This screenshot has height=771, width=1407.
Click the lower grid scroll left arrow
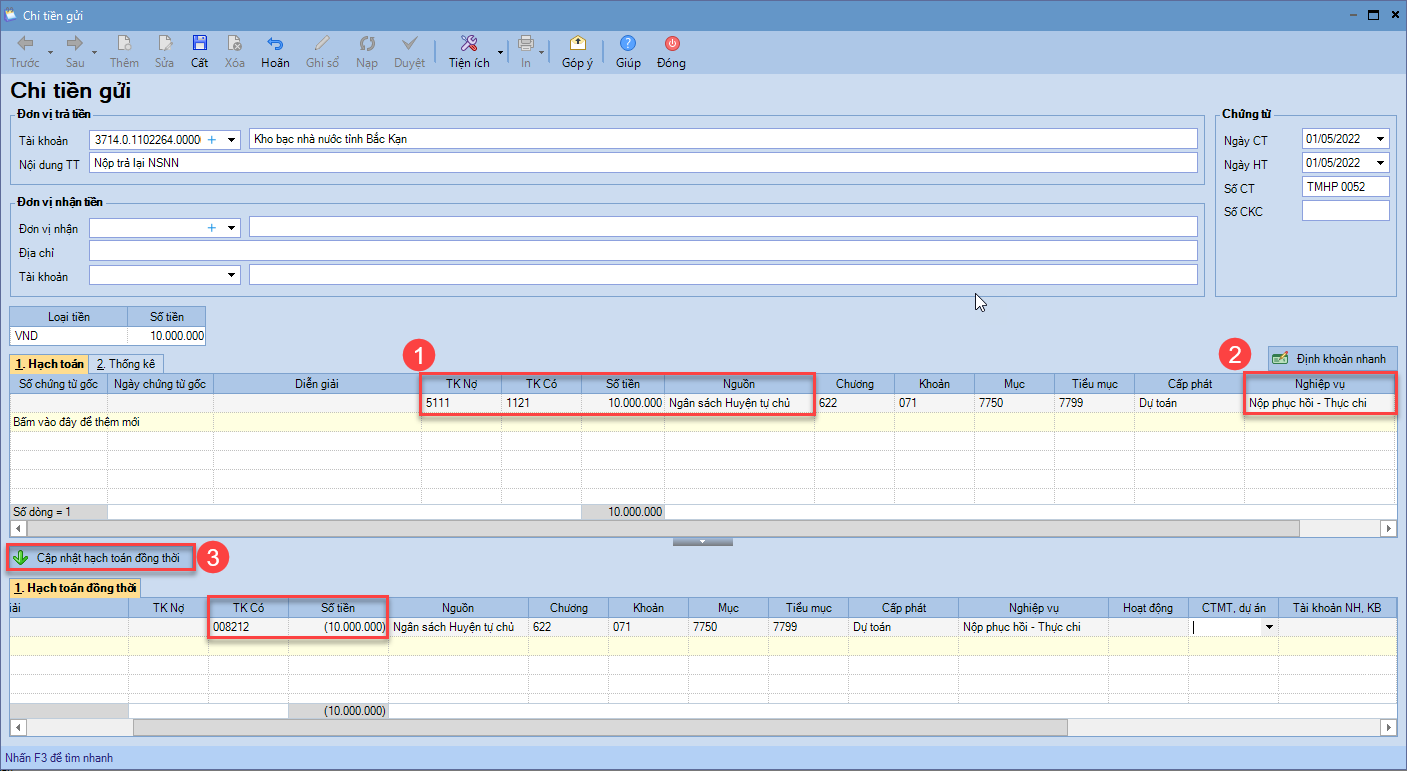[x=18, y=727]
